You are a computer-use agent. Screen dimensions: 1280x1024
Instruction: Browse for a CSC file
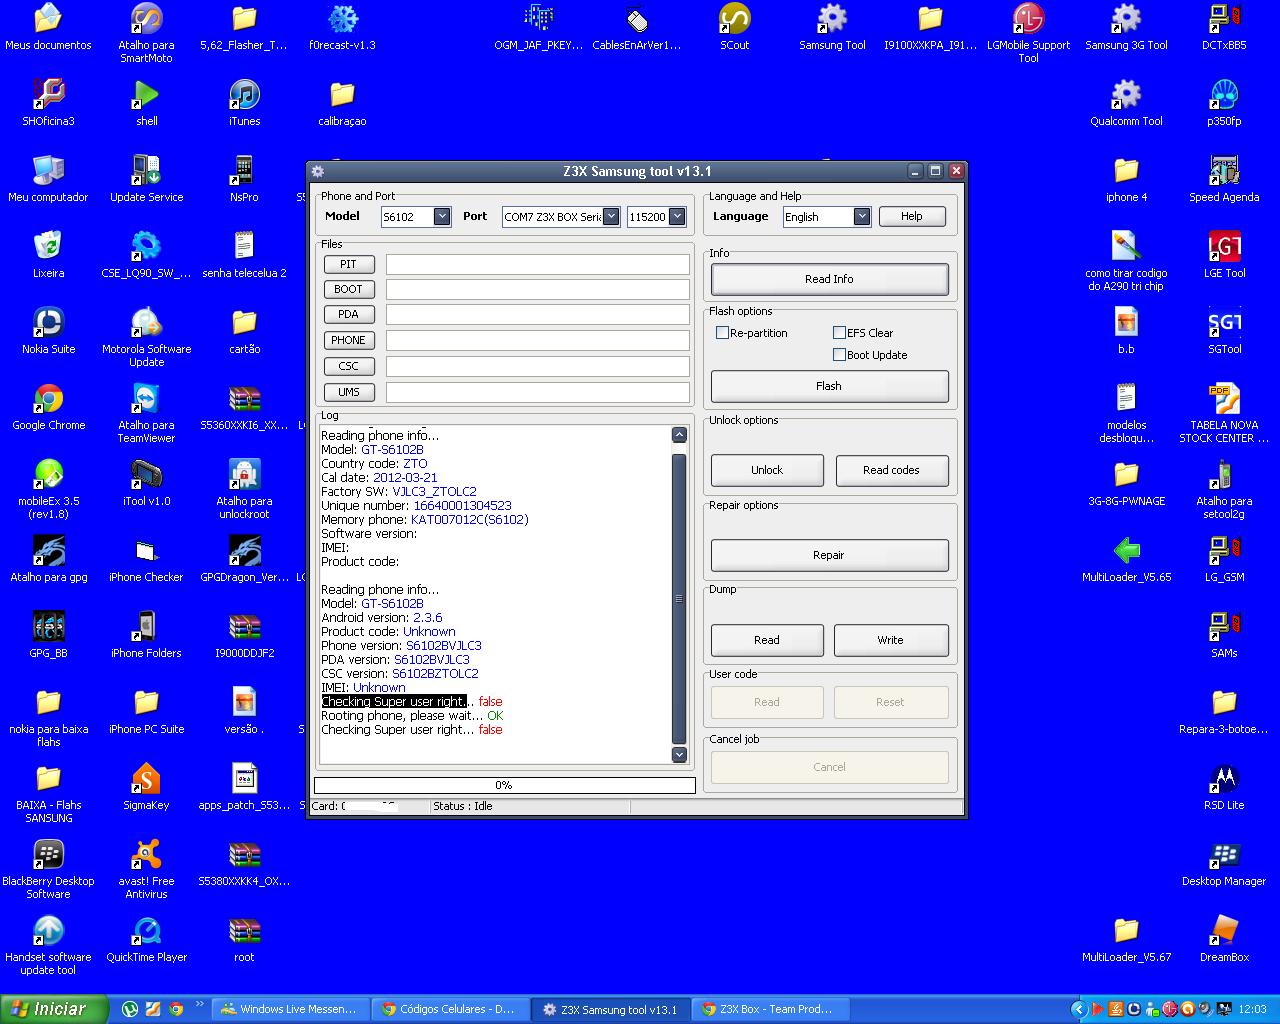coord(348,366)
